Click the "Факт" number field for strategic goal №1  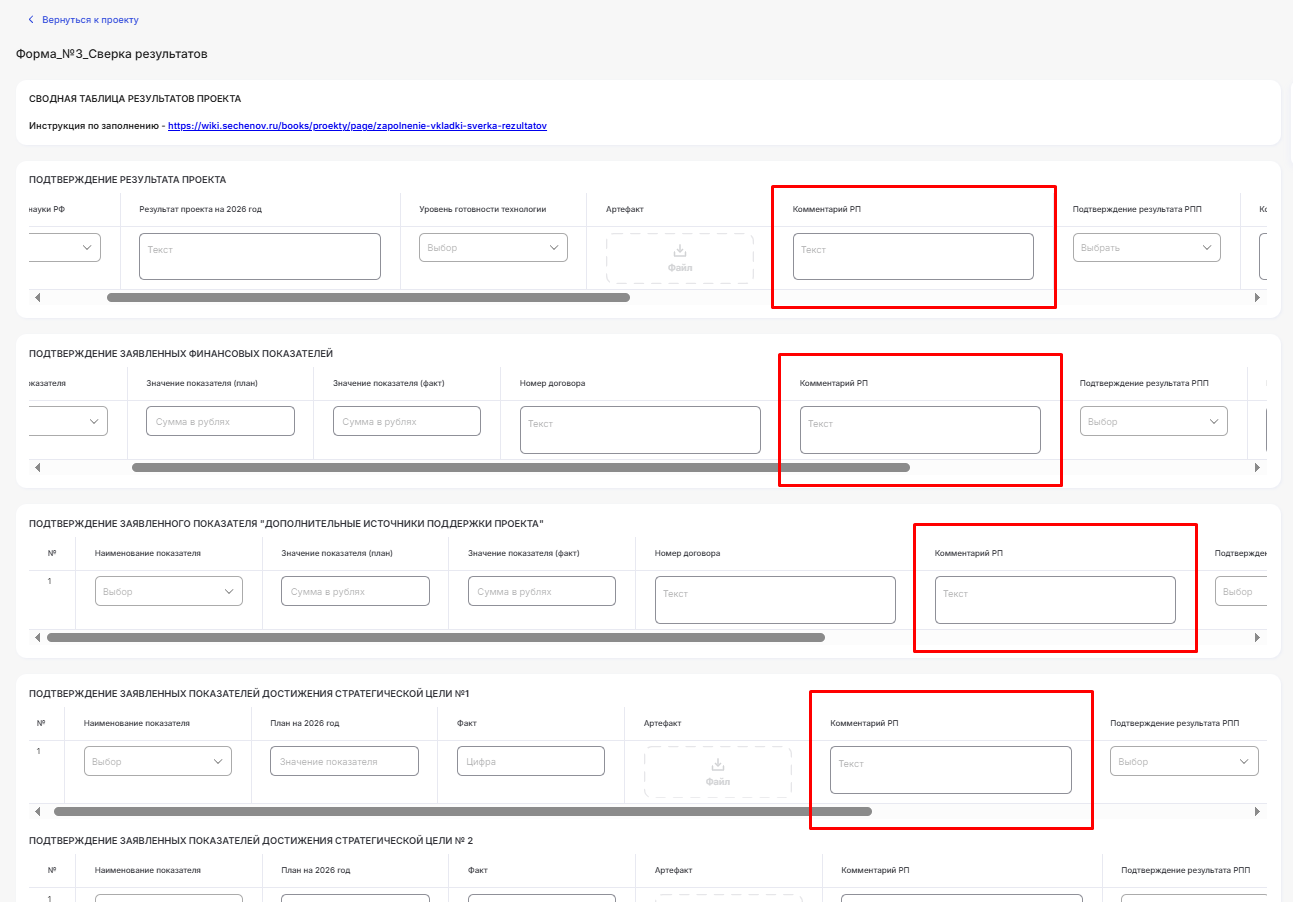[x=530, y=762]
